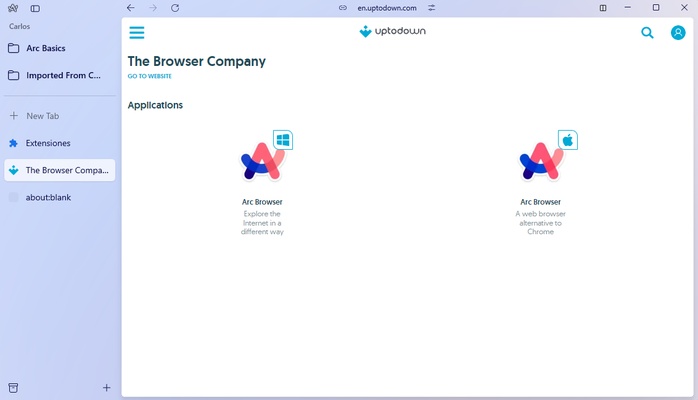Open Arc Browser title under Windows icon

click(262, 202)
